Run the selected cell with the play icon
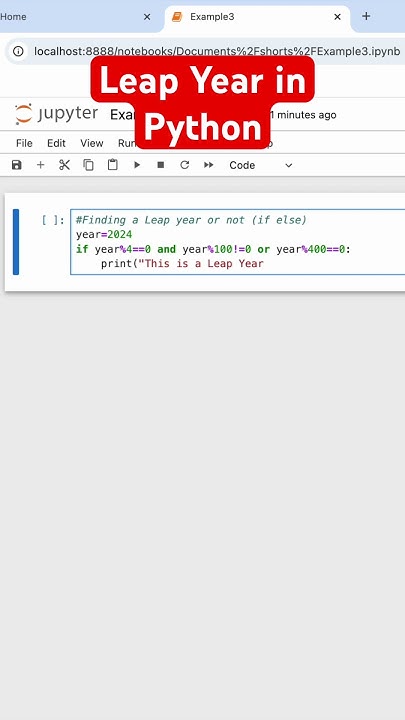405x720 pixels. pyautogui.click(x=137, y=165)
